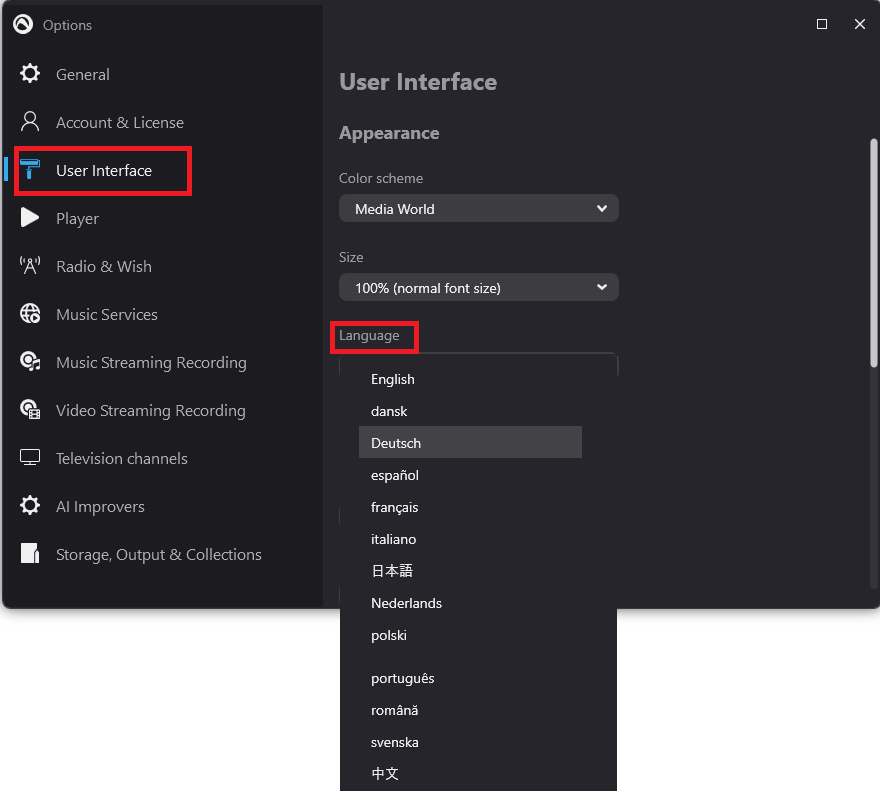
Task: Open the Music Services section
Action: click(106, 314)
